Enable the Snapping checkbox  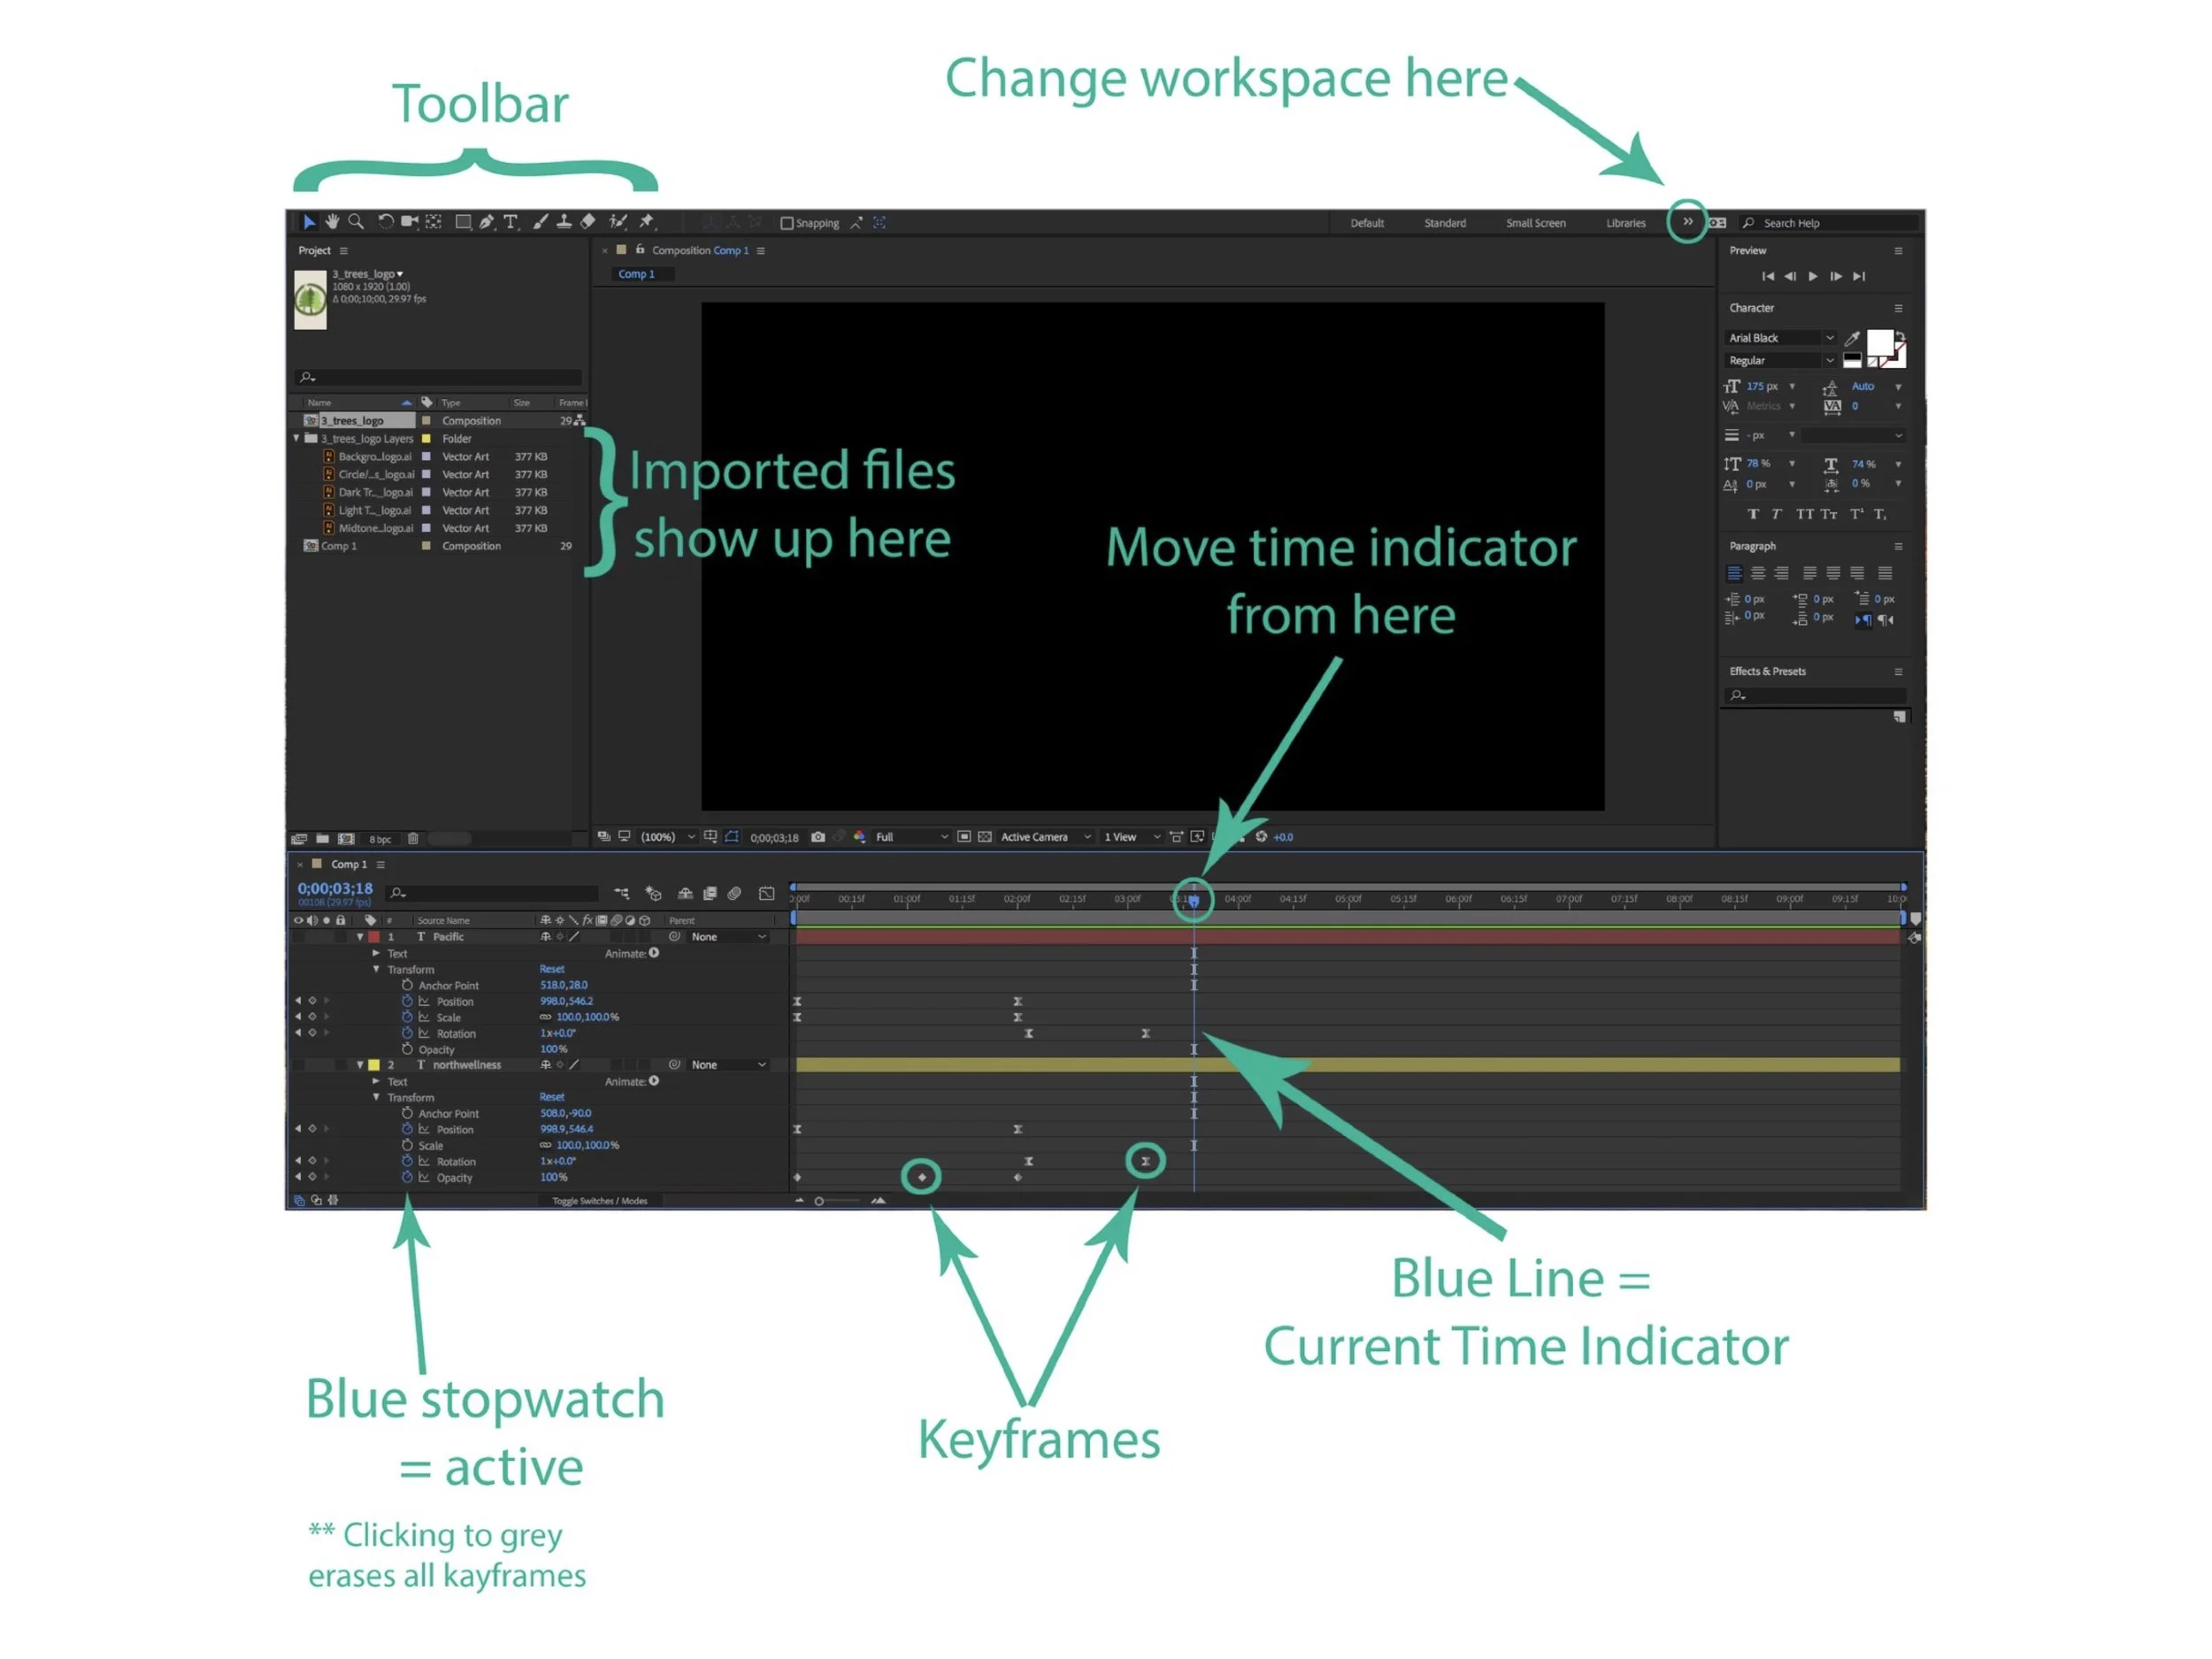tap(787, 223)
